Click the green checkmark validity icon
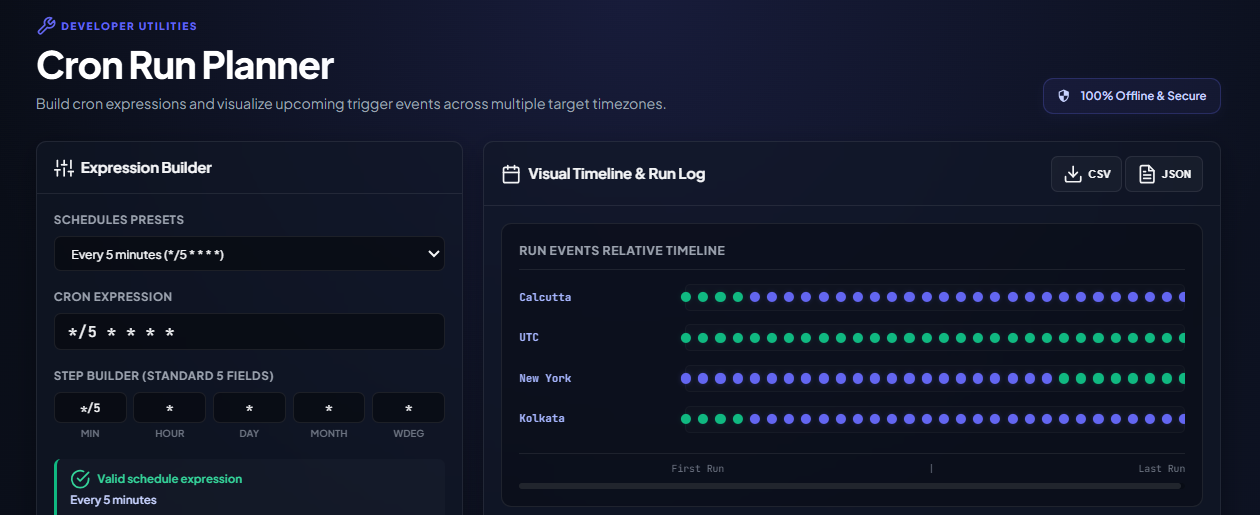This screenshot has height=515, width=1260. click(x=80, y=479)
